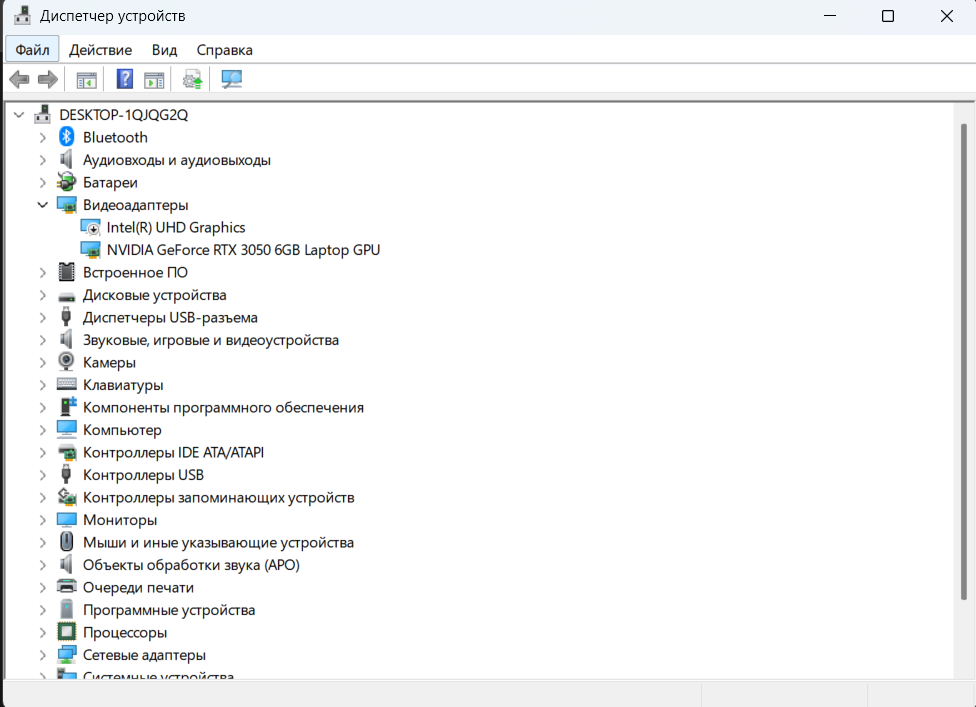This screenshot has width=976, height=707.
Task: Click the Встроенное ПО chip icon
Action: pos(67,272)
